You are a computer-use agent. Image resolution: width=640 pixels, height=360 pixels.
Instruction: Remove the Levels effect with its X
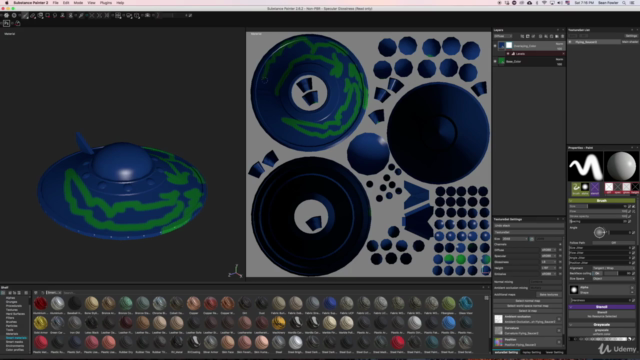(563, 53)
